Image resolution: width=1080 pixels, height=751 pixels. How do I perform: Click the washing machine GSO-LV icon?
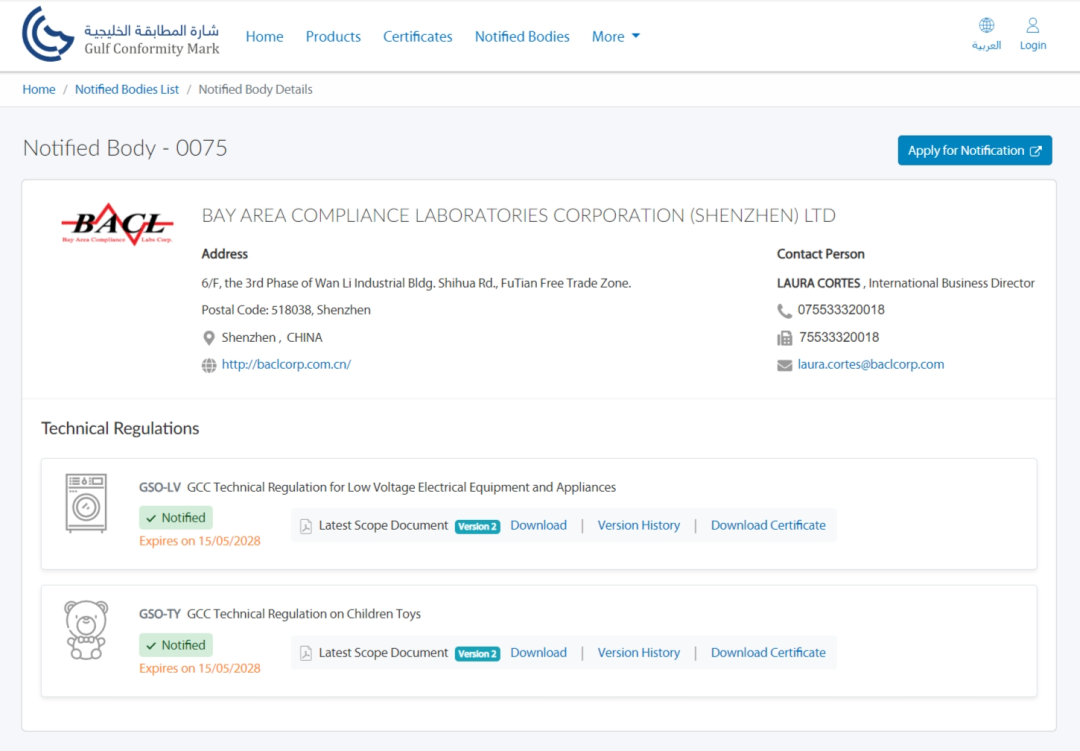coord(86,502)
